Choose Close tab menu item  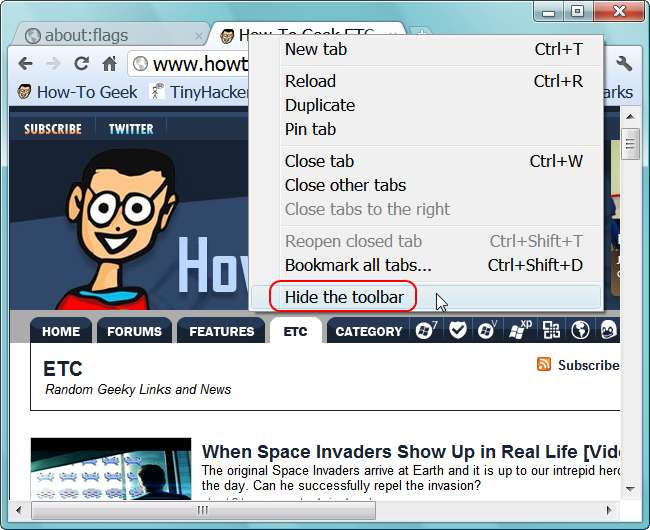(426, 161)
